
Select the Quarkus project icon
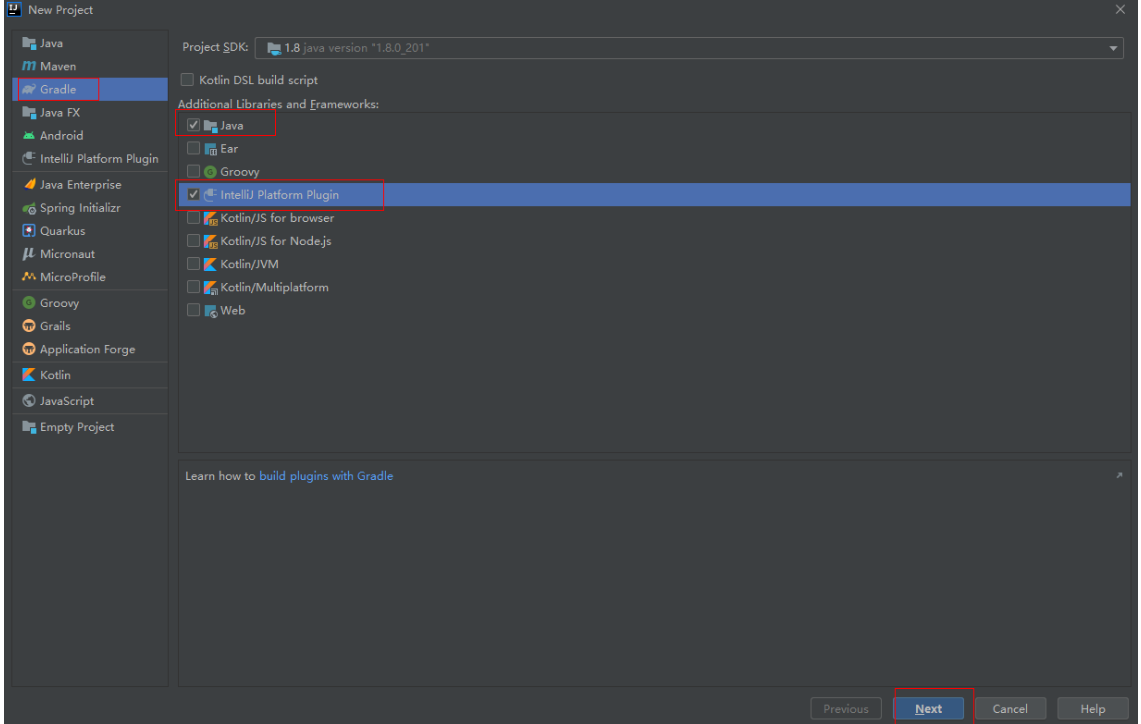point(29,231)
